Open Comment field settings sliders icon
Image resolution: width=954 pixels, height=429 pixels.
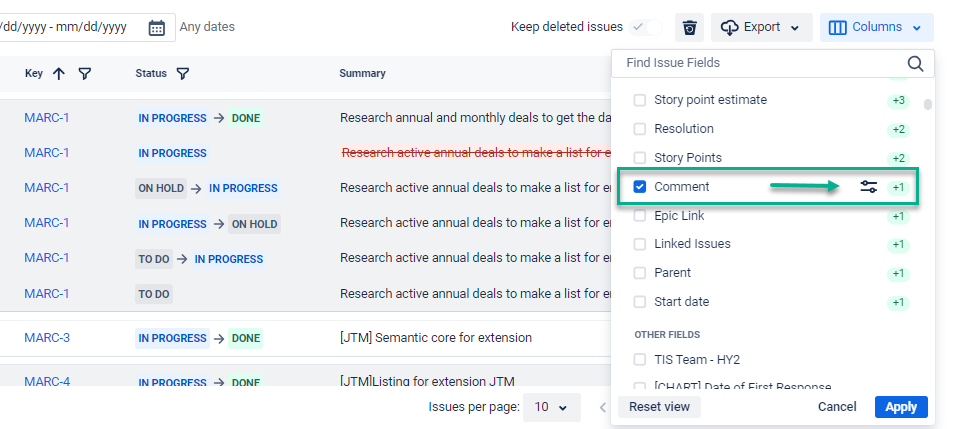click(869, 187)
